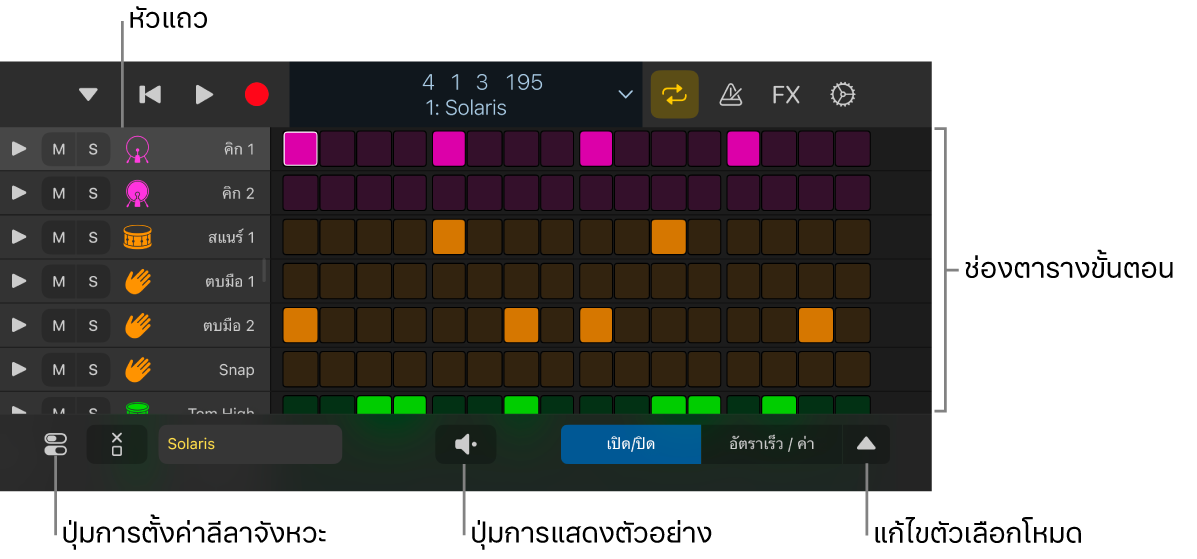Jump to the beginning of the song
This screenshot has height=559, width=1197.
pos(150,95)
